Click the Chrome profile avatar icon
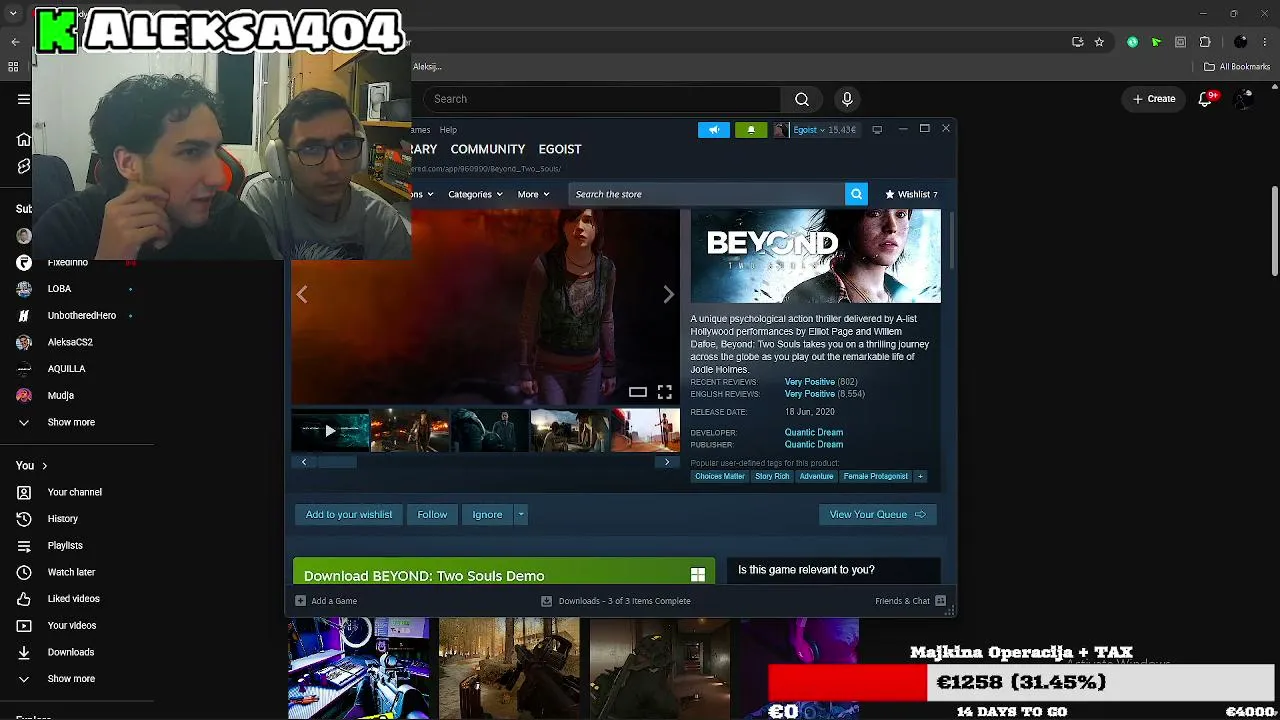Viewport: 1280px width, 720px height. coord(1241,42)
